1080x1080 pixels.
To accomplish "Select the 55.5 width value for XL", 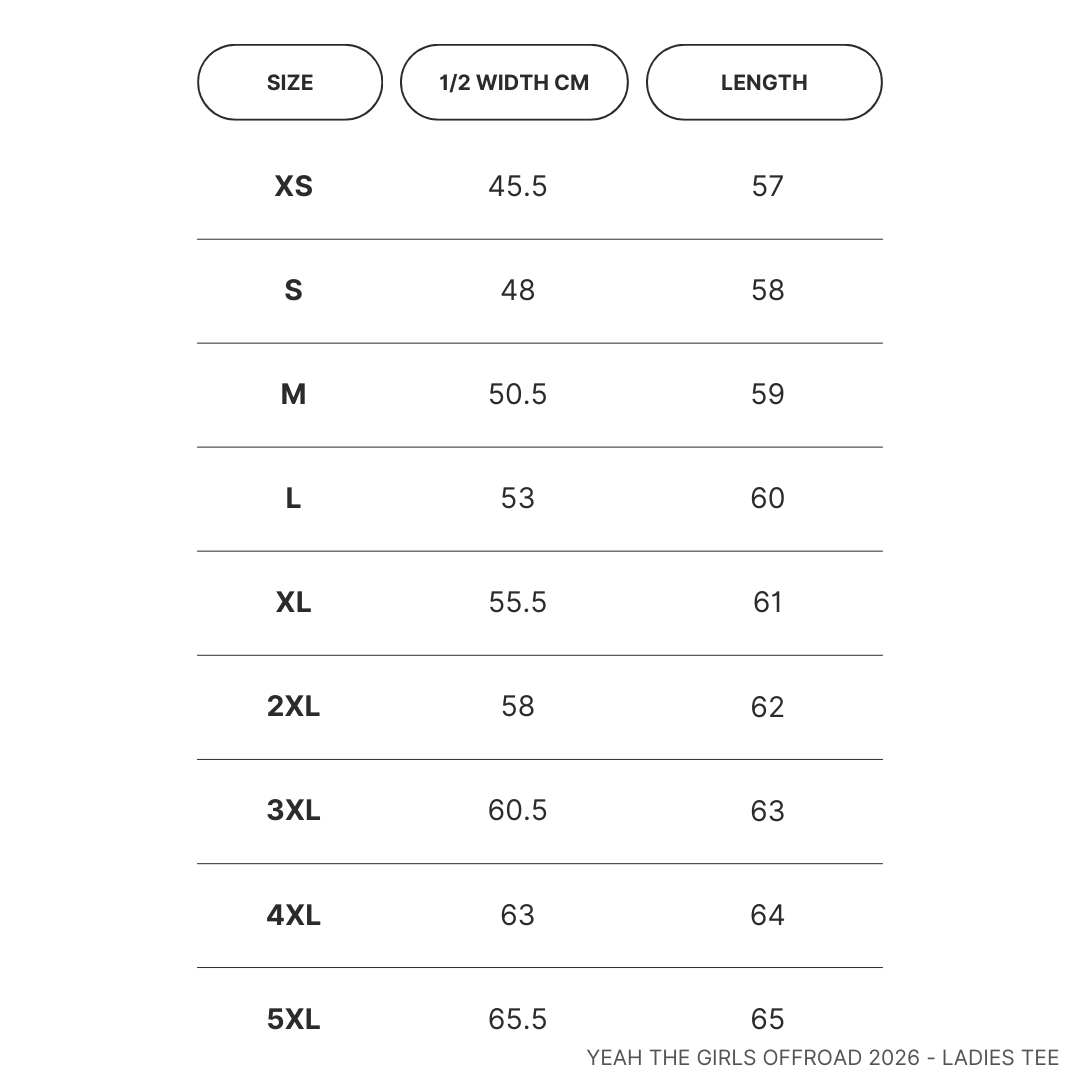I will tap(518, 602).
